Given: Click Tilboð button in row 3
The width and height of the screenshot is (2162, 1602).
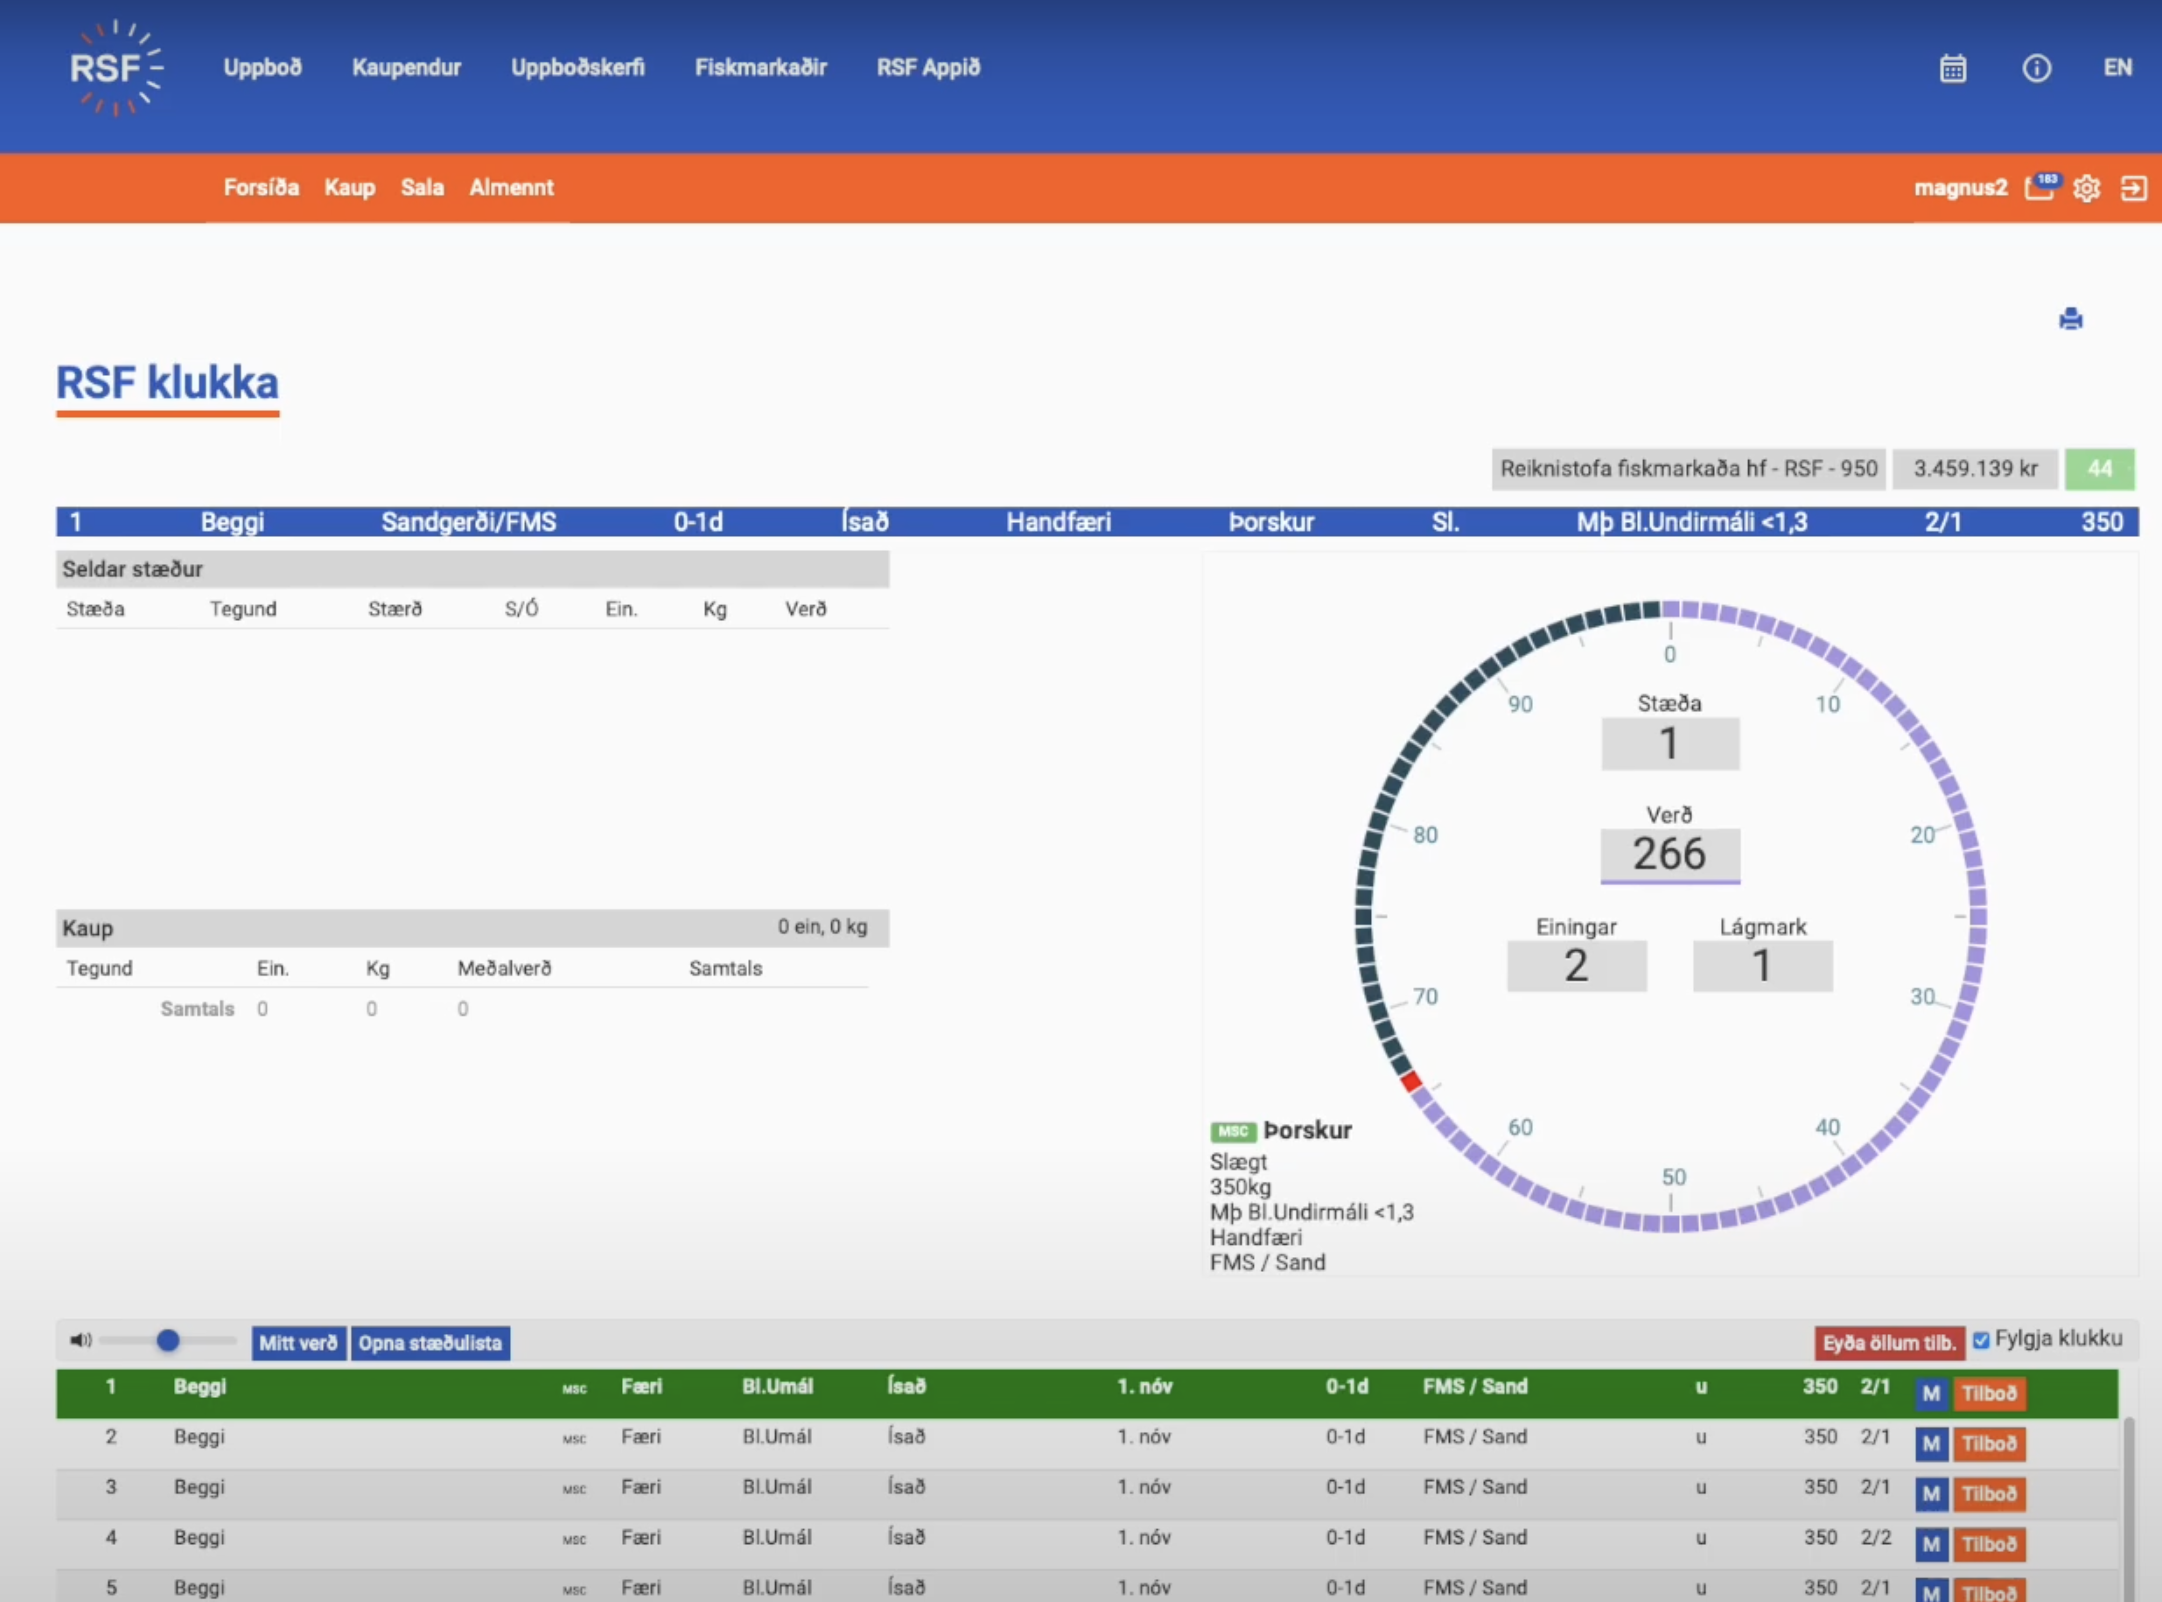Looking at the screenshot, I should click(x=1989, y=1493).
